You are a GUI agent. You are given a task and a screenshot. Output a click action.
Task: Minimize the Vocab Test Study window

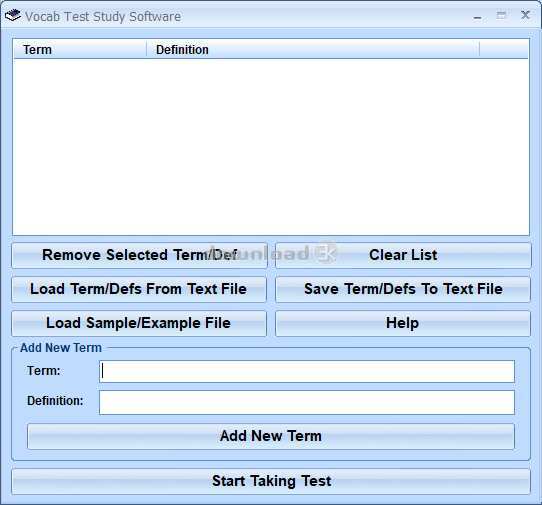click(477, 17)
